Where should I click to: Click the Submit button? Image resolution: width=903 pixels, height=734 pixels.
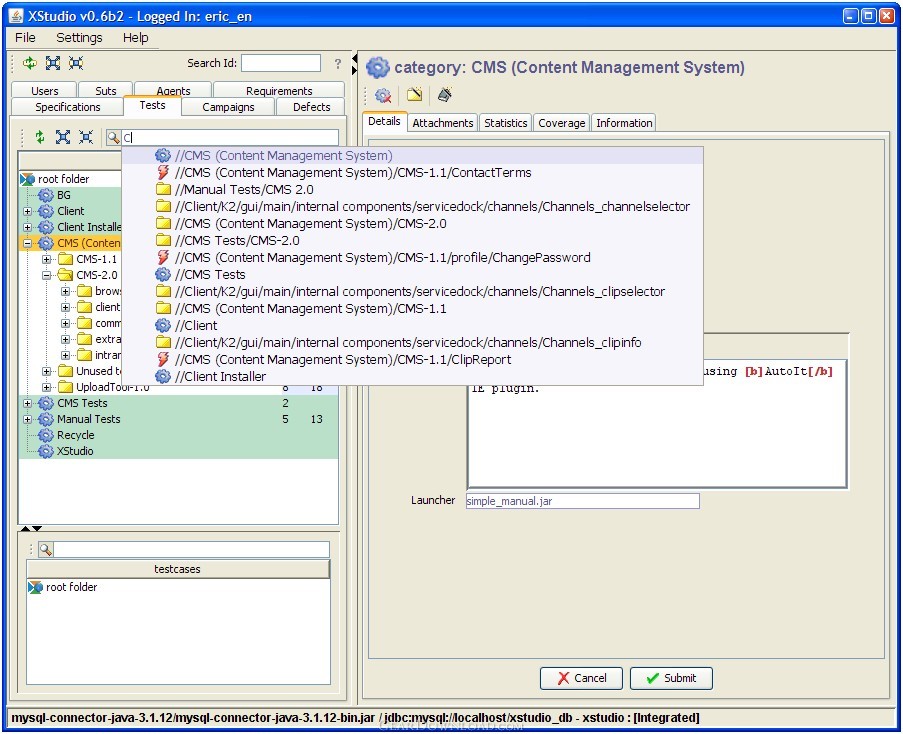tap(671, 678)
